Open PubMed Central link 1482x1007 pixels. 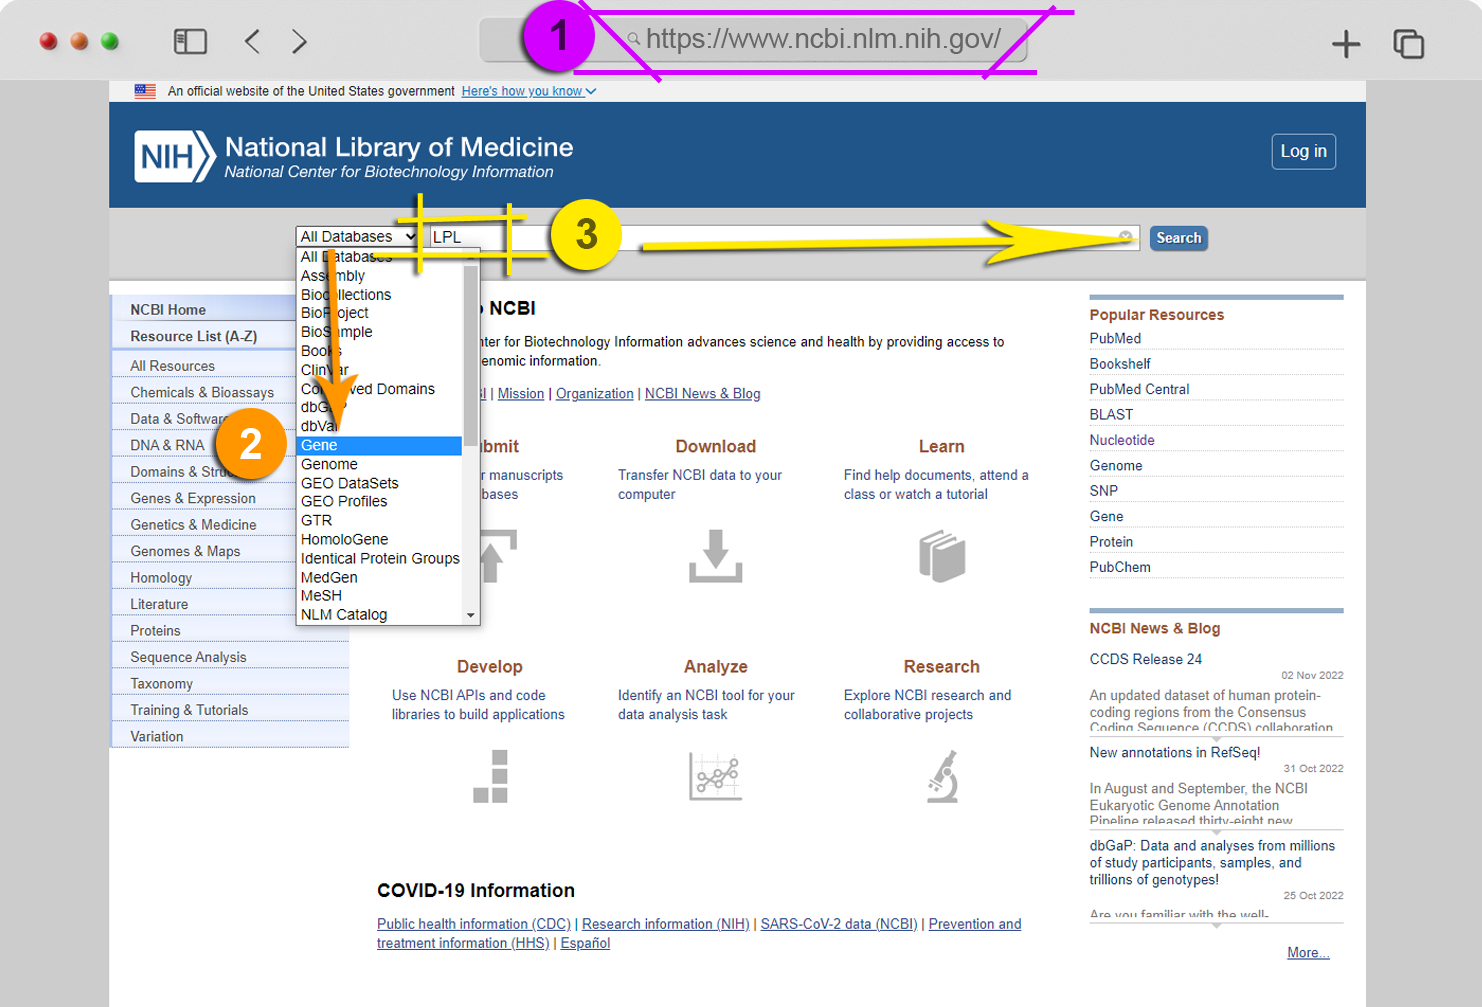1139,389
